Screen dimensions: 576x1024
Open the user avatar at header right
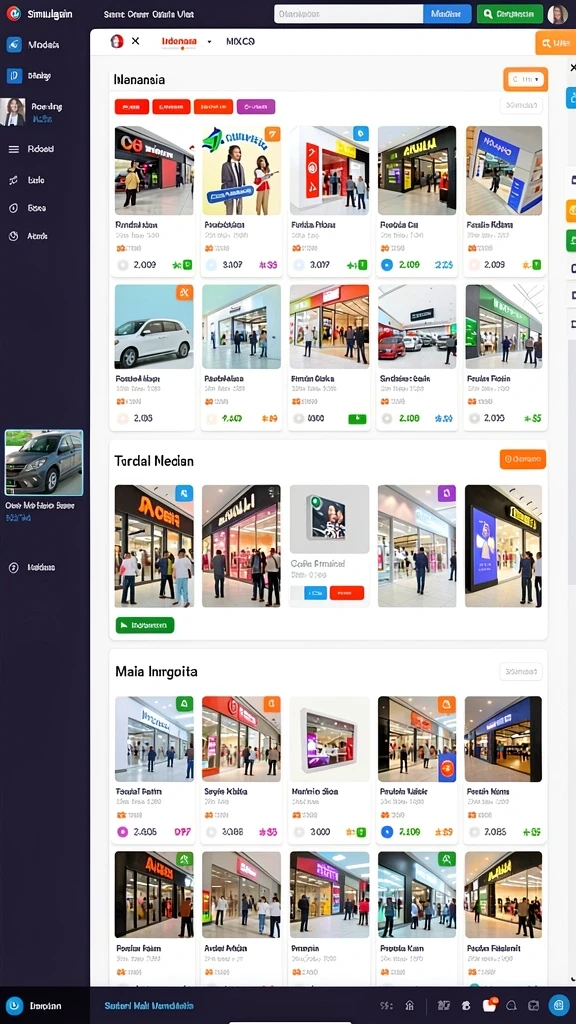click(558, 14)
